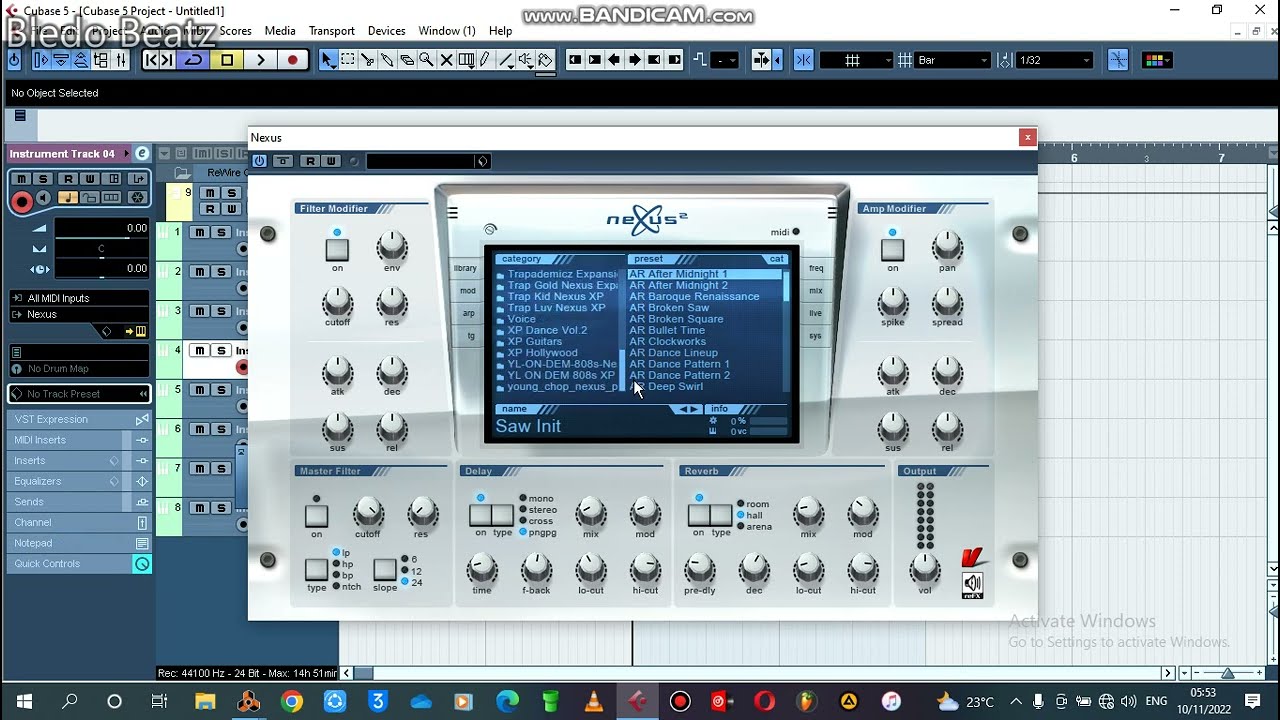This screenshot has width=1280, height=720.
Task: Open the 1/32 quantize dropdown
Action: (1054, 60)
